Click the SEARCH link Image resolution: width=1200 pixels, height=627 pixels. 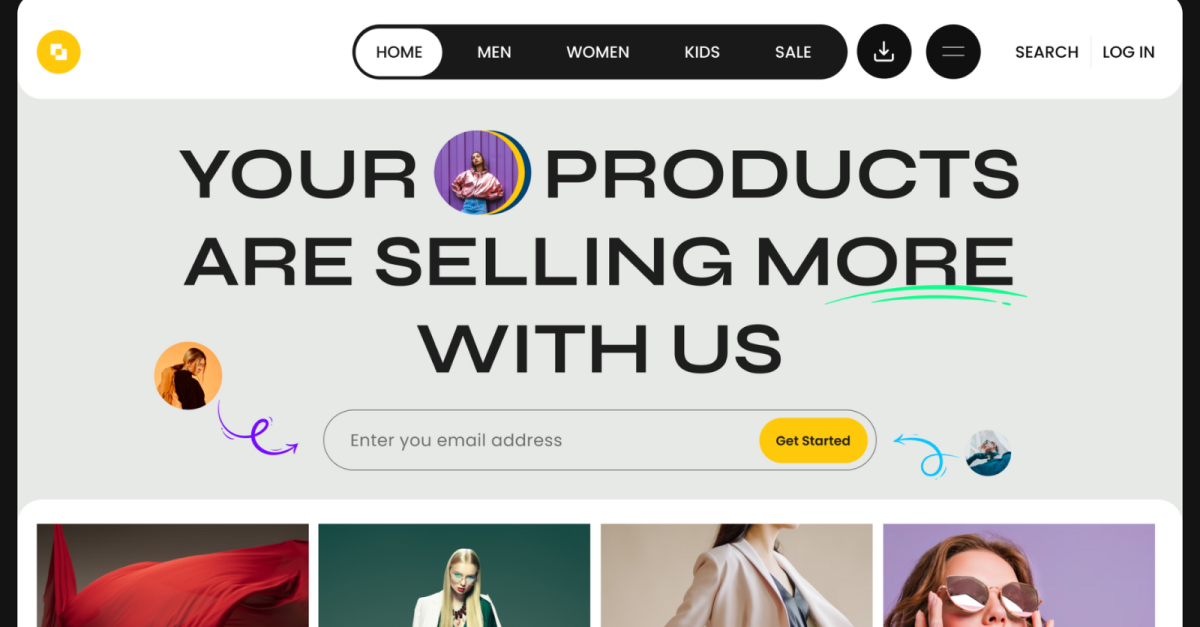pos(1046,52)
